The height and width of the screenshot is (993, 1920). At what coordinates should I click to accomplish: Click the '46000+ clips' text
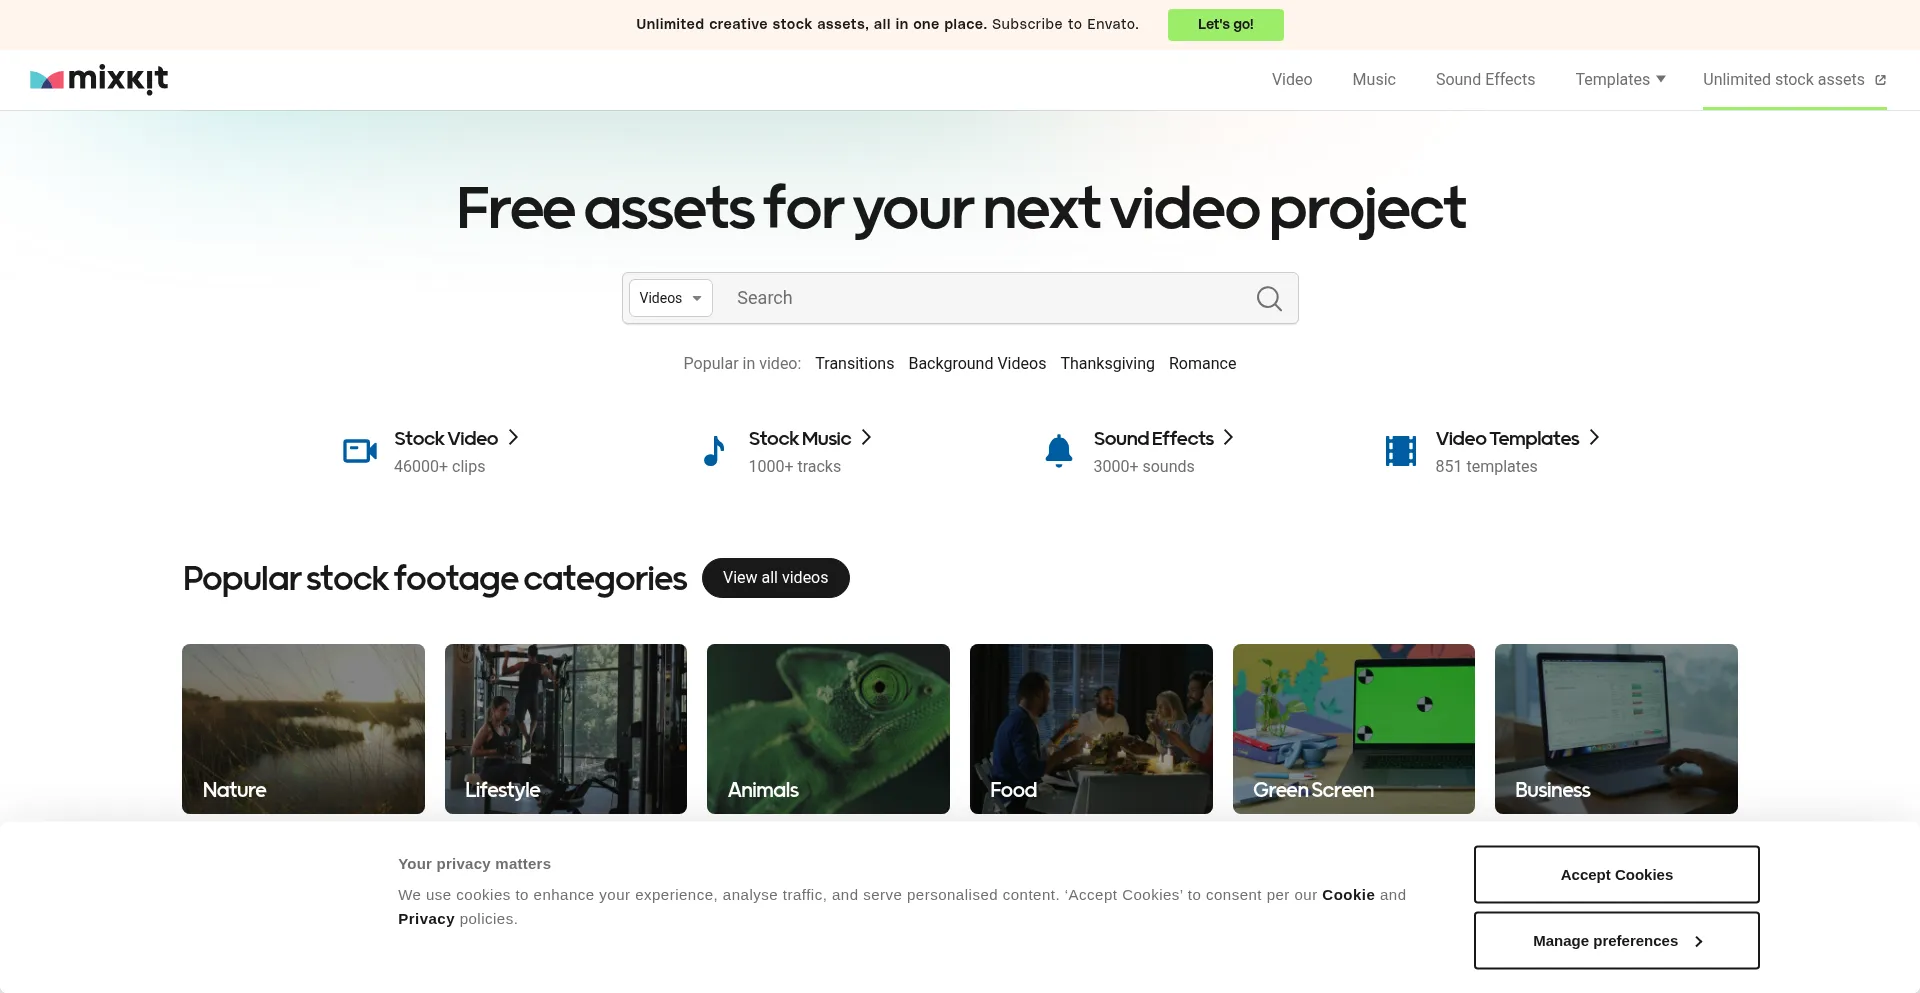439,466
